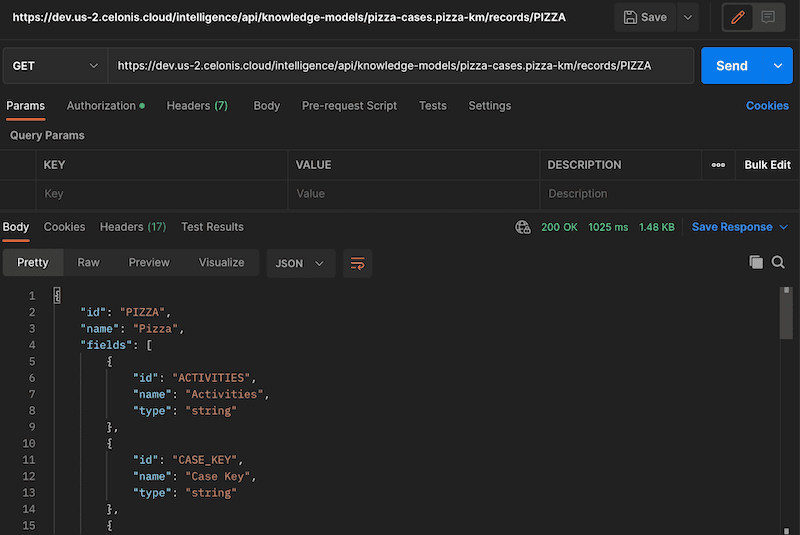Select the Raw response view
The width and height of the screenshot is (800, 535).
[x=89, y=262]
